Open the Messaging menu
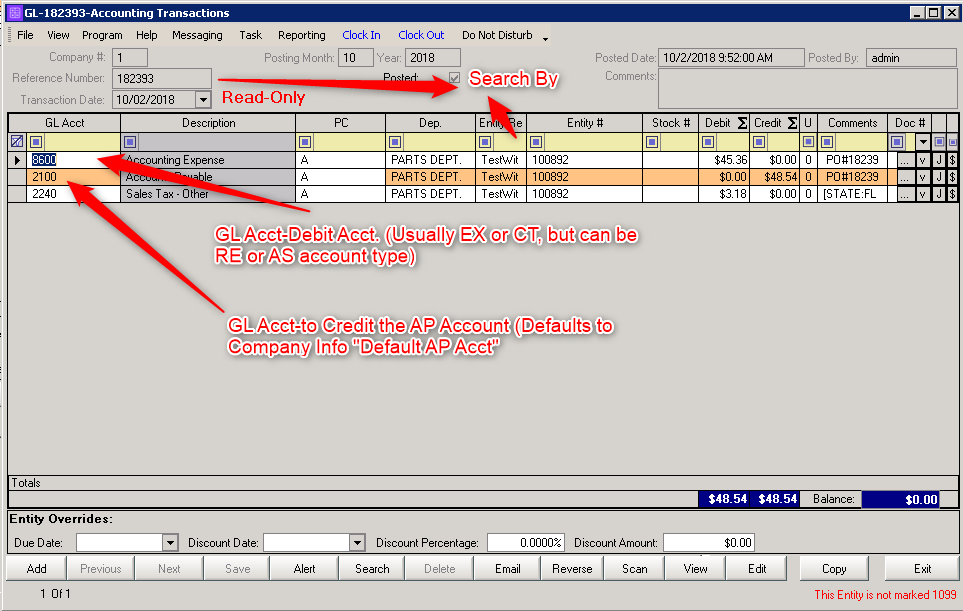 click(x=197, y=35)
